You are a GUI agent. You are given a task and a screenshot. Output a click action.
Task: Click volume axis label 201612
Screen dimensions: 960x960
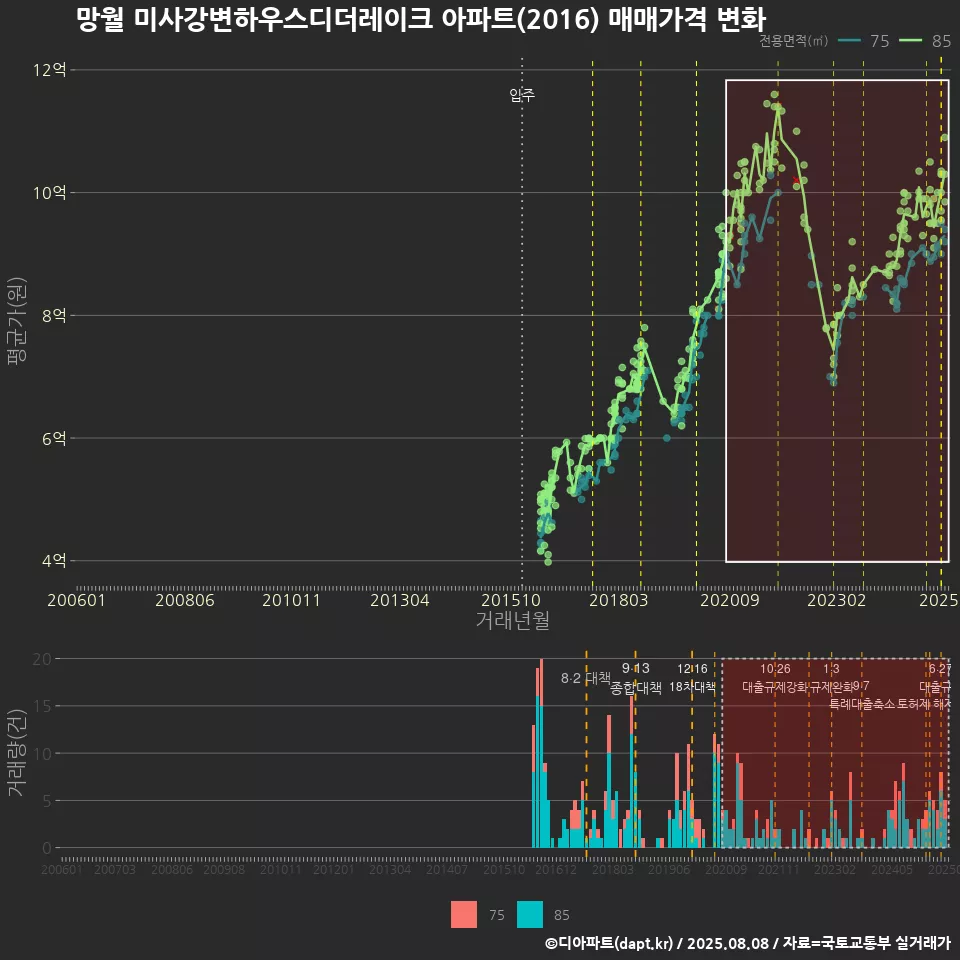[x=556, y=869]
